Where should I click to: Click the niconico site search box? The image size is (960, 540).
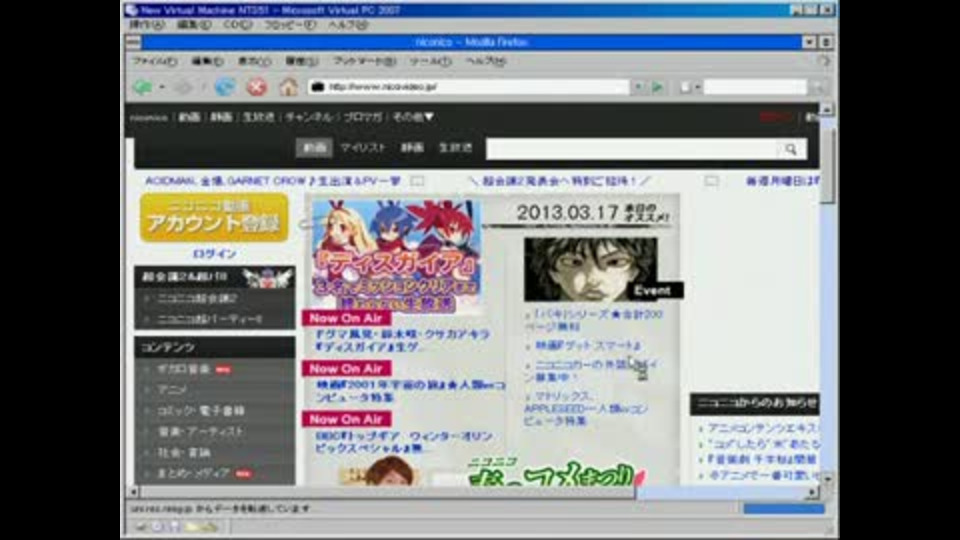point(632,149)
